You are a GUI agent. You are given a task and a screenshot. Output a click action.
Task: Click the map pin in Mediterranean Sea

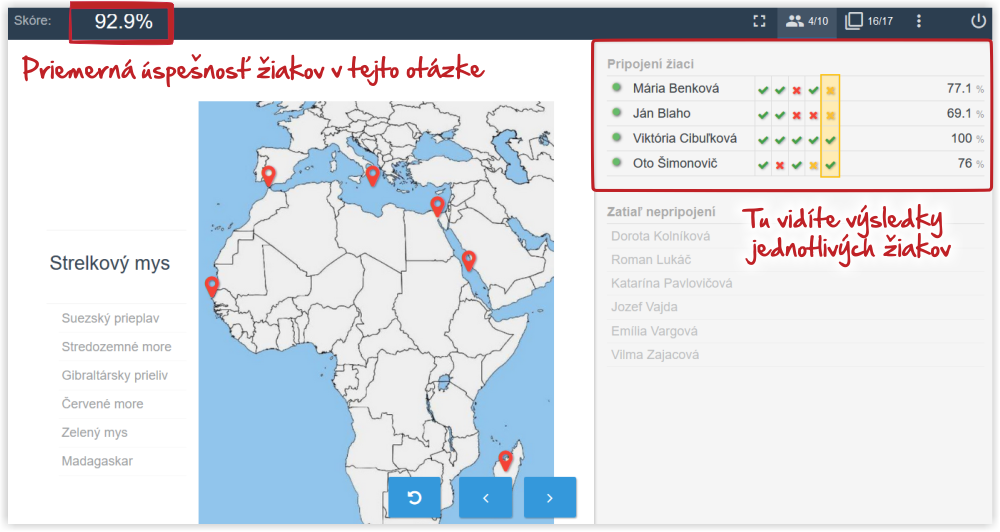pos(373,175)
